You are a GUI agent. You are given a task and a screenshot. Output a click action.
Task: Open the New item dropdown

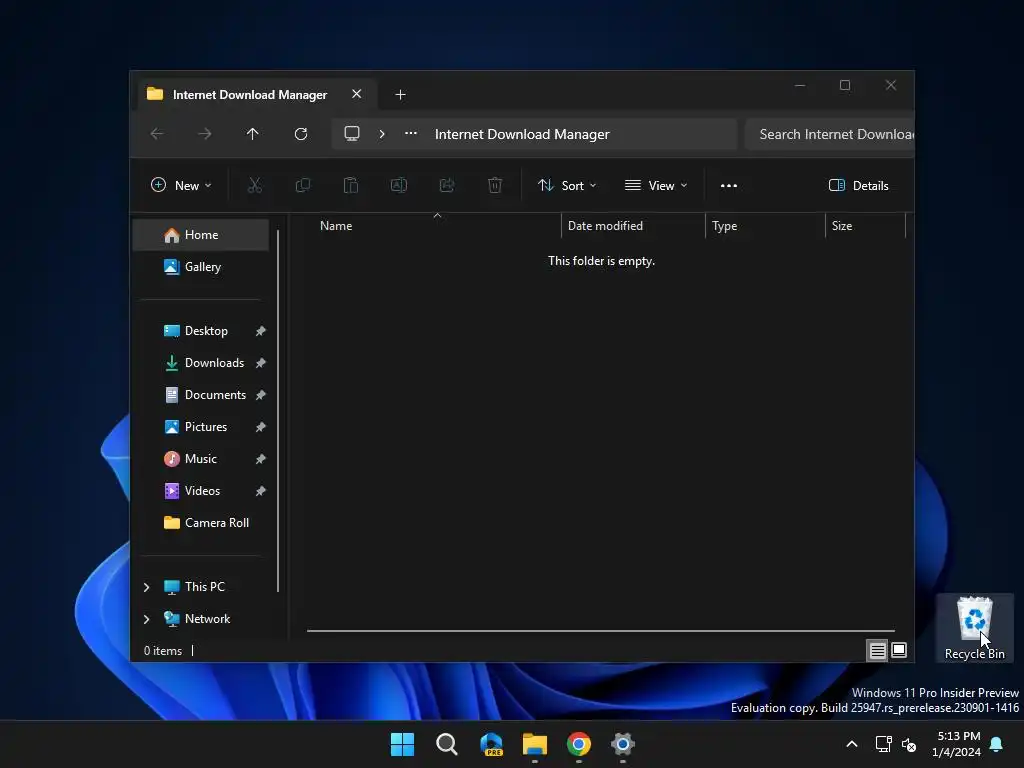[182, 185]
